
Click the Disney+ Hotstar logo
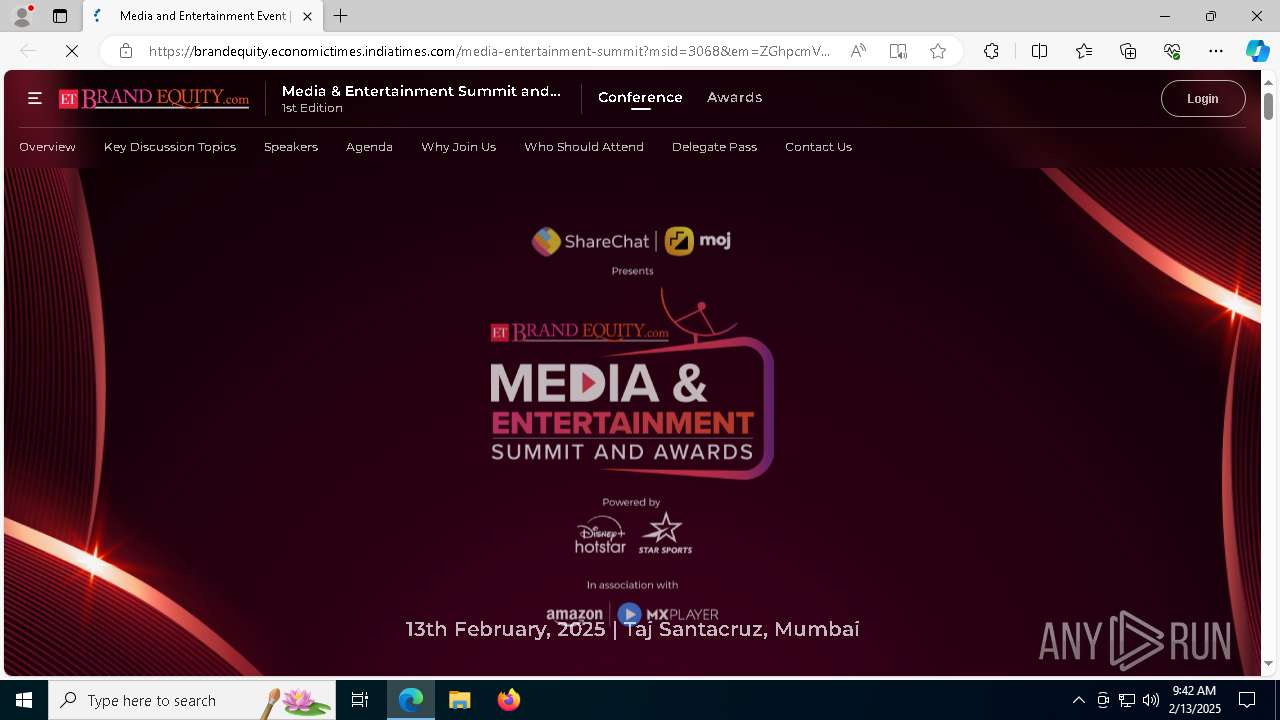pyautogui.click(x=600, y=535)
